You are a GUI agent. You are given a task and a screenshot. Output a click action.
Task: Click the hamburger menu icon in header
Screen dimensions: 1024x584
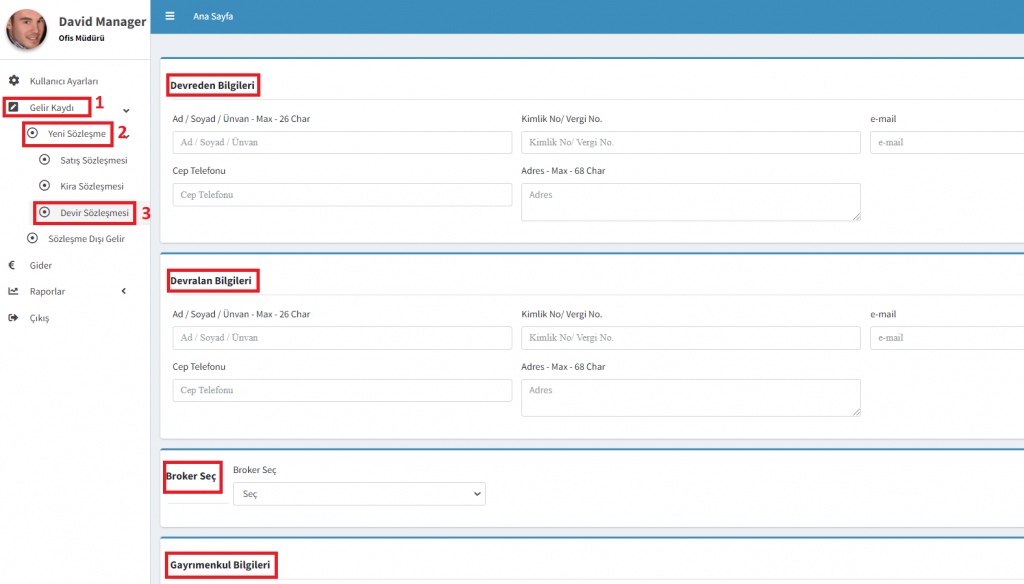tap(170, 16)
